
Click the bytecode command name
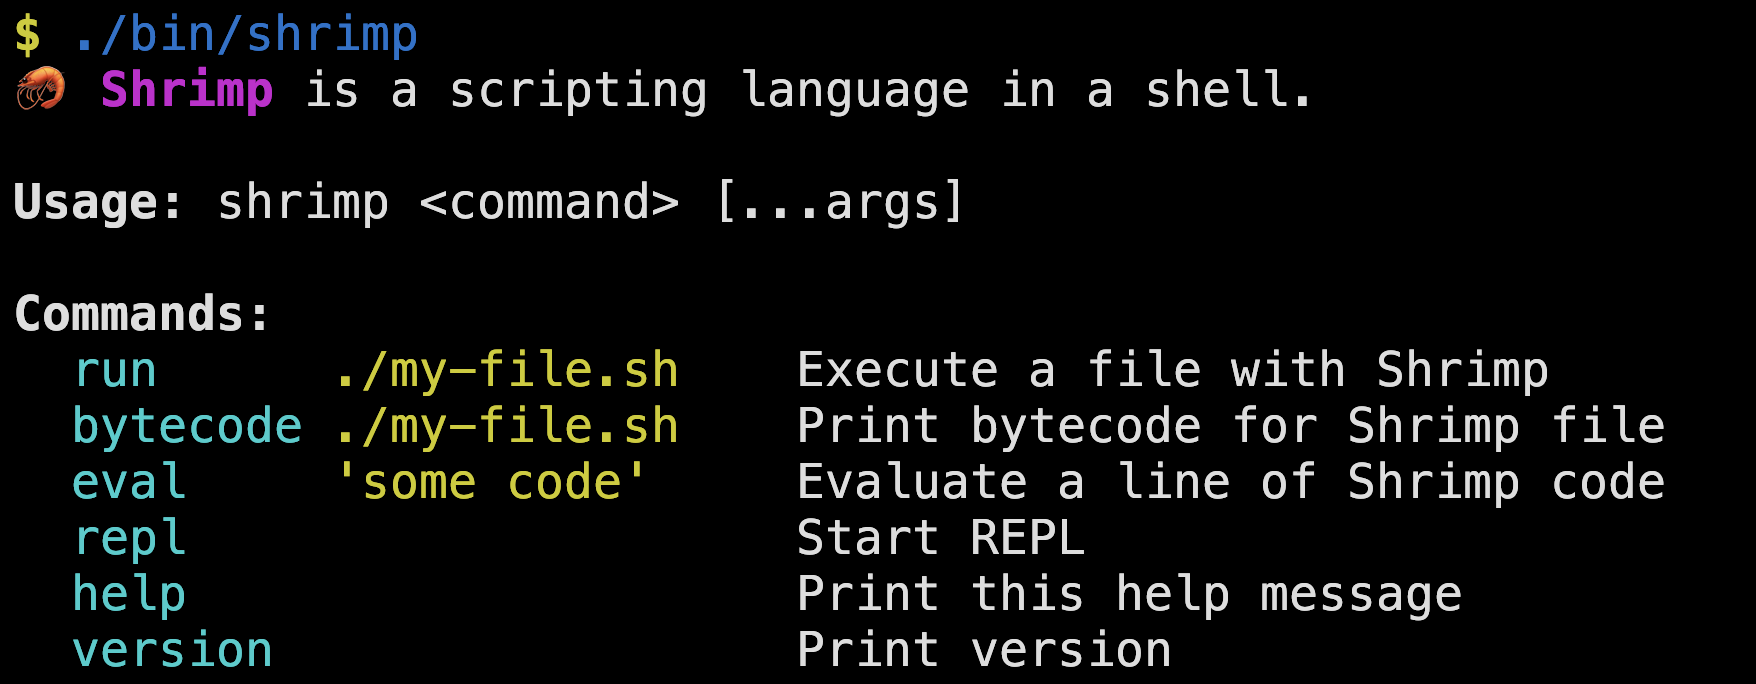pyautogui.click(x=187, y=427)
